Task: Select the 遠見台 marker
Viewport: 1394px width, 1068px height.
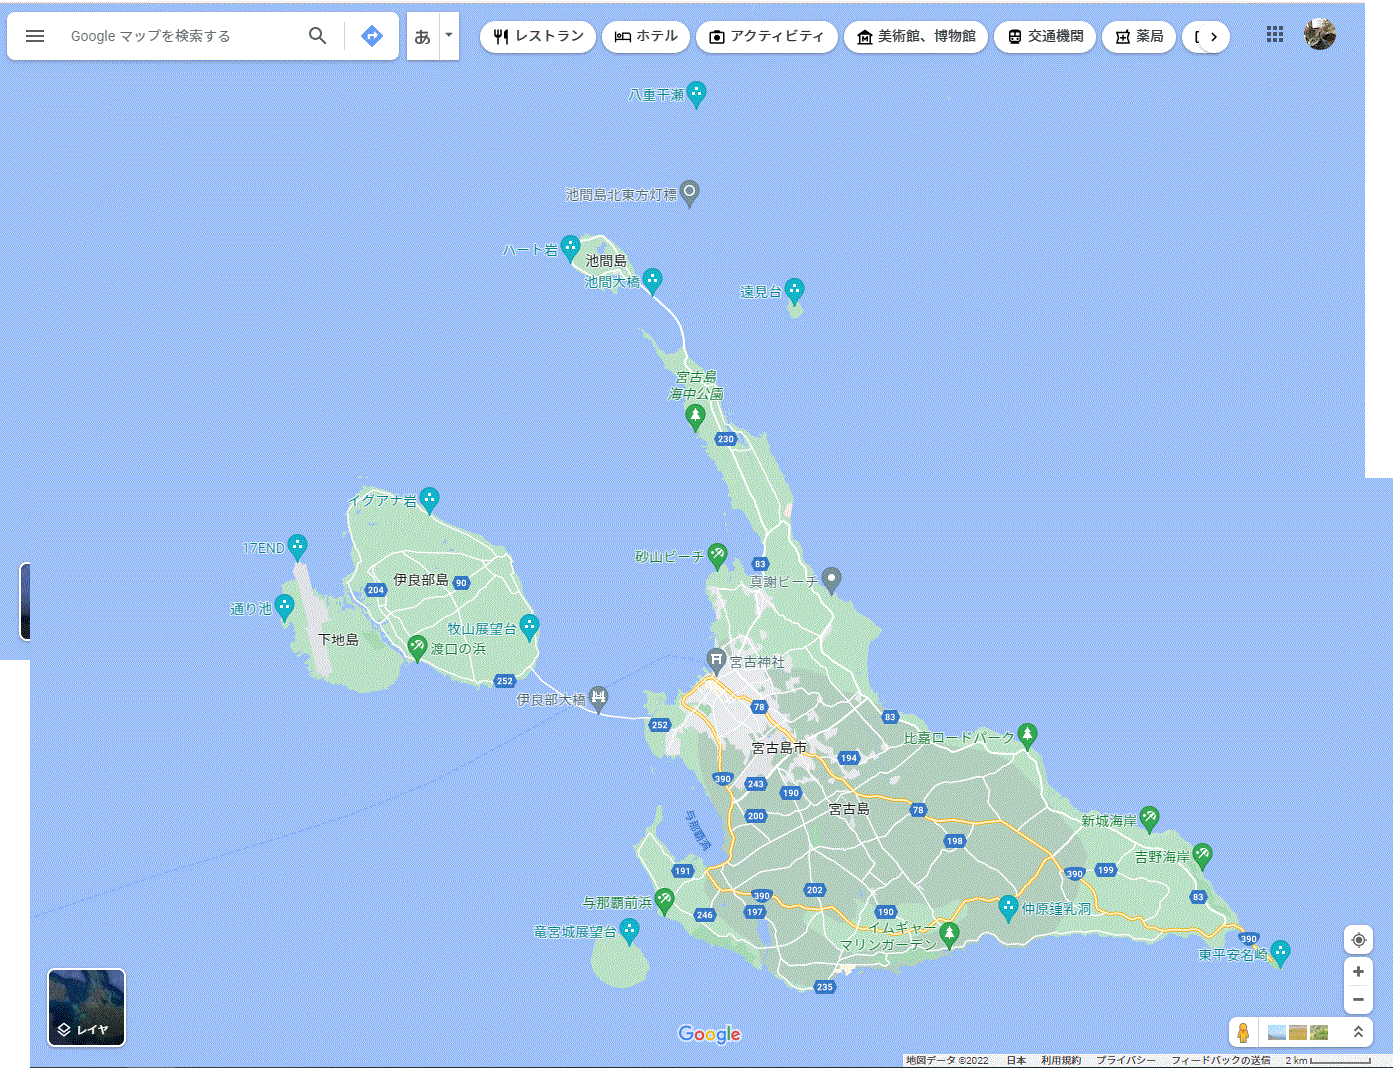Action: coord(795,291)
